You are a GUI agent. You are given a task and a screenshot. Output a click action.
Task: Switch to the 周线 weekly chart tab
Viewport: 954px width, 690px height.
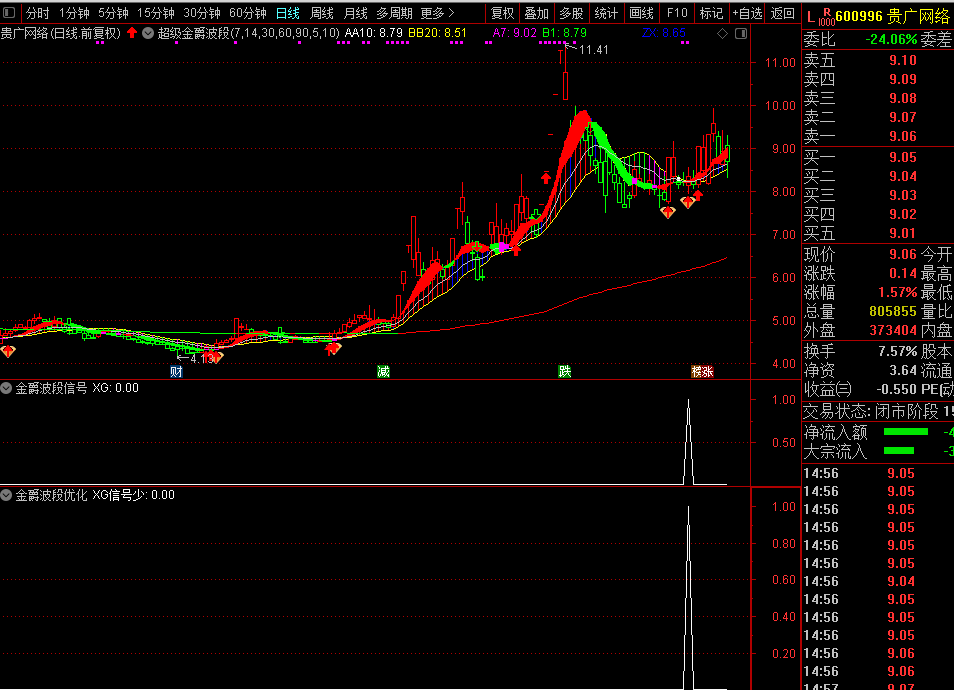coord(322,13)
